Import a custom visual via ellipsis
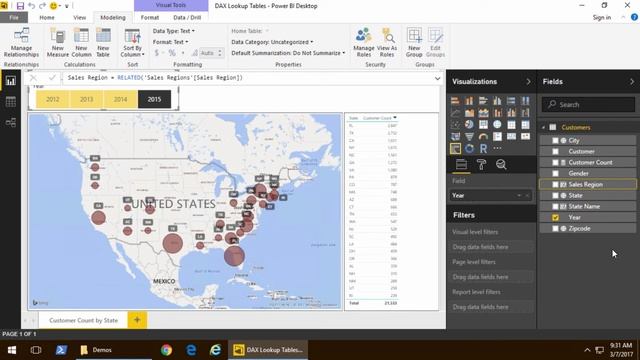This screenshot has width=640, height=360. point(497,149)
